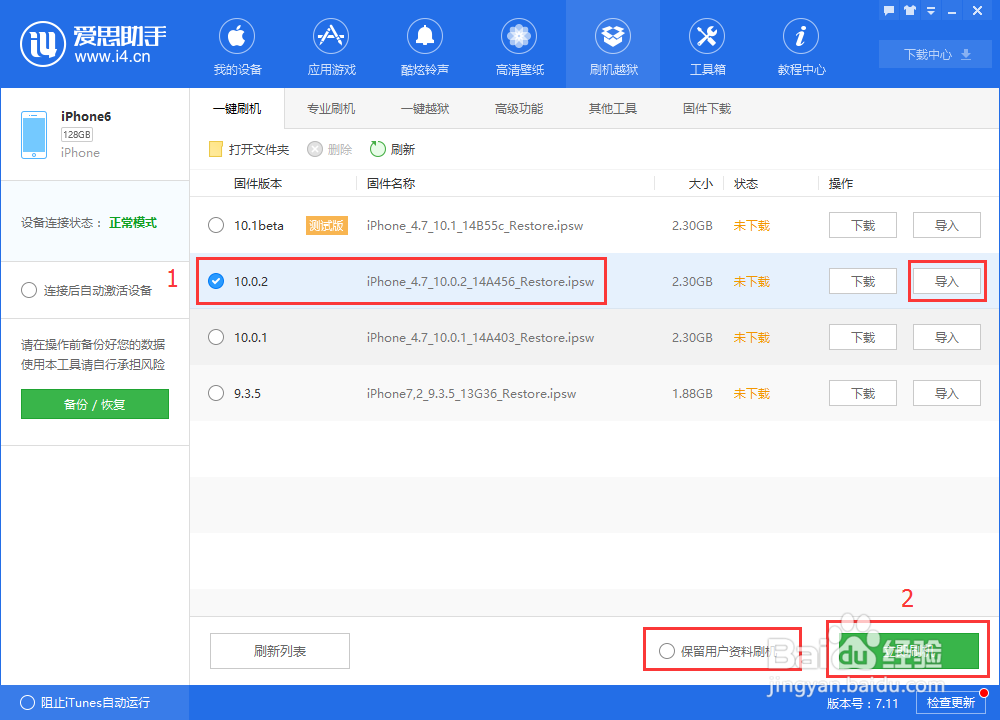Click iPhone_4.7_10.0.1_14A403_Restore.ipsw file name
Image resolution: width=1000 pixels, height=720 pixels.
tap(480, 337)
